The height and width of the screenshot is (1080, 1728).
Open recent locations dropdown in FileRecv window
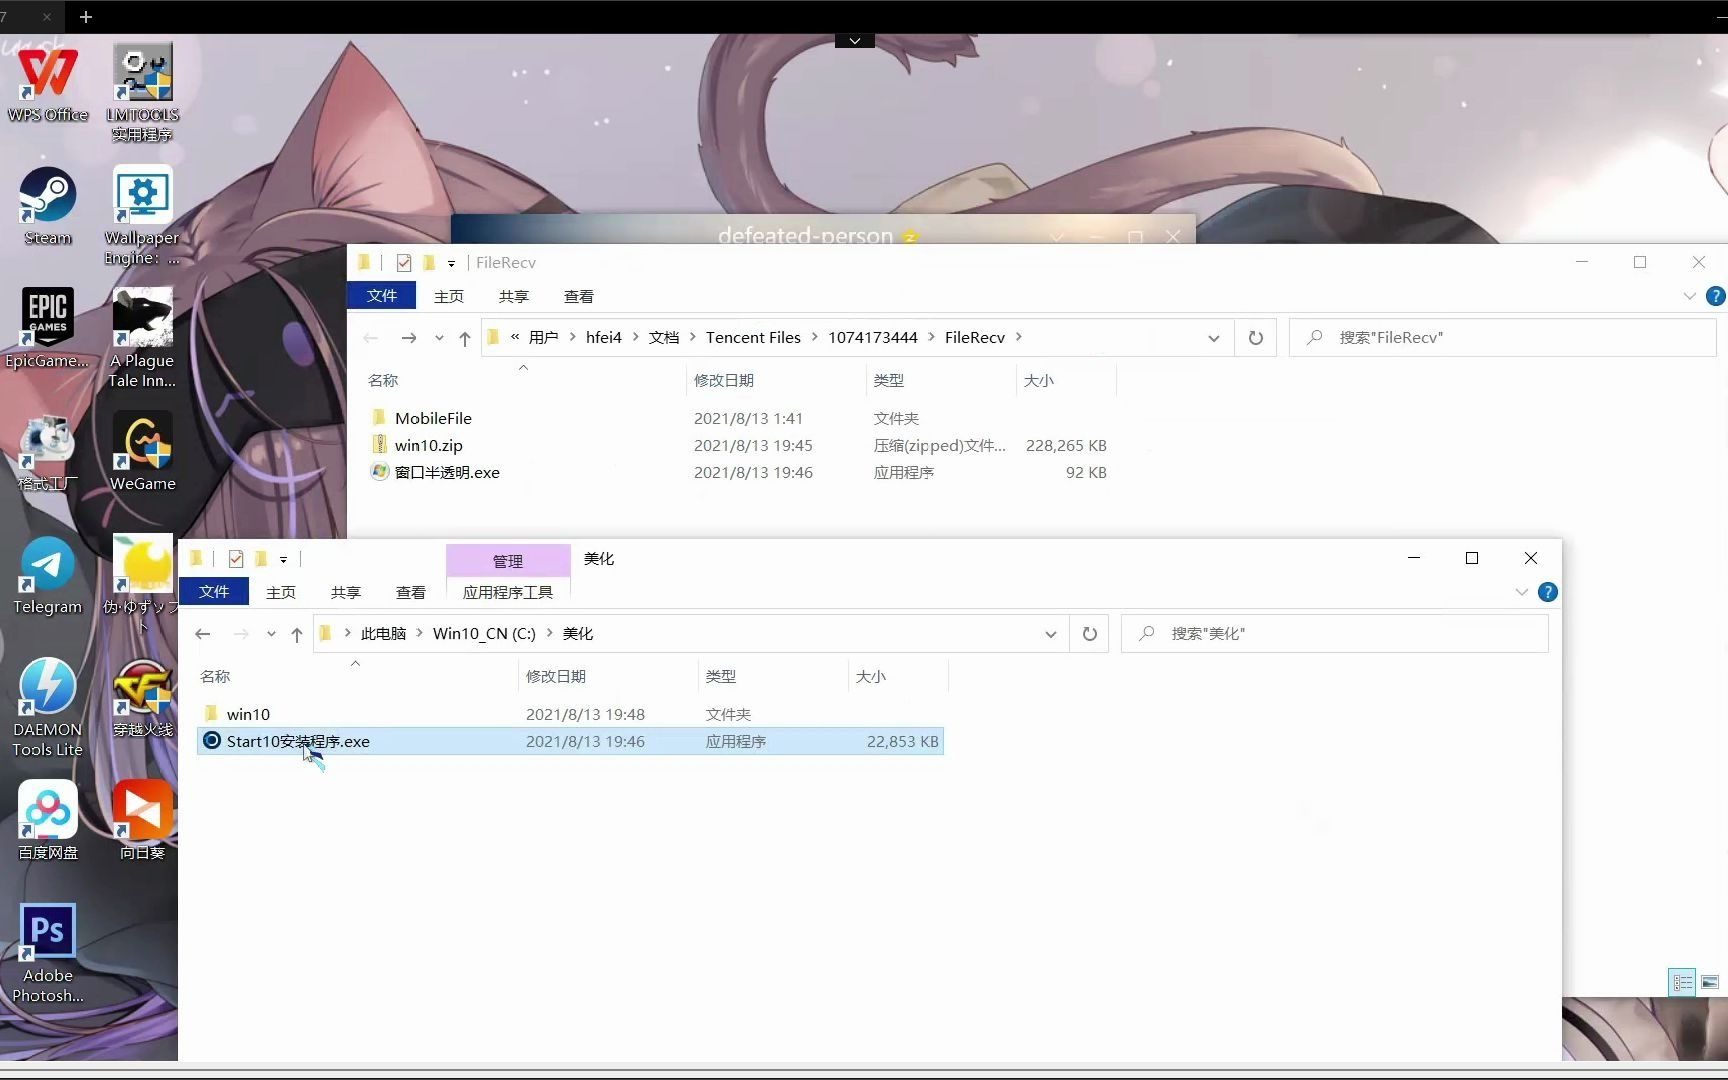pyautogui.click(x=439, y=338)
